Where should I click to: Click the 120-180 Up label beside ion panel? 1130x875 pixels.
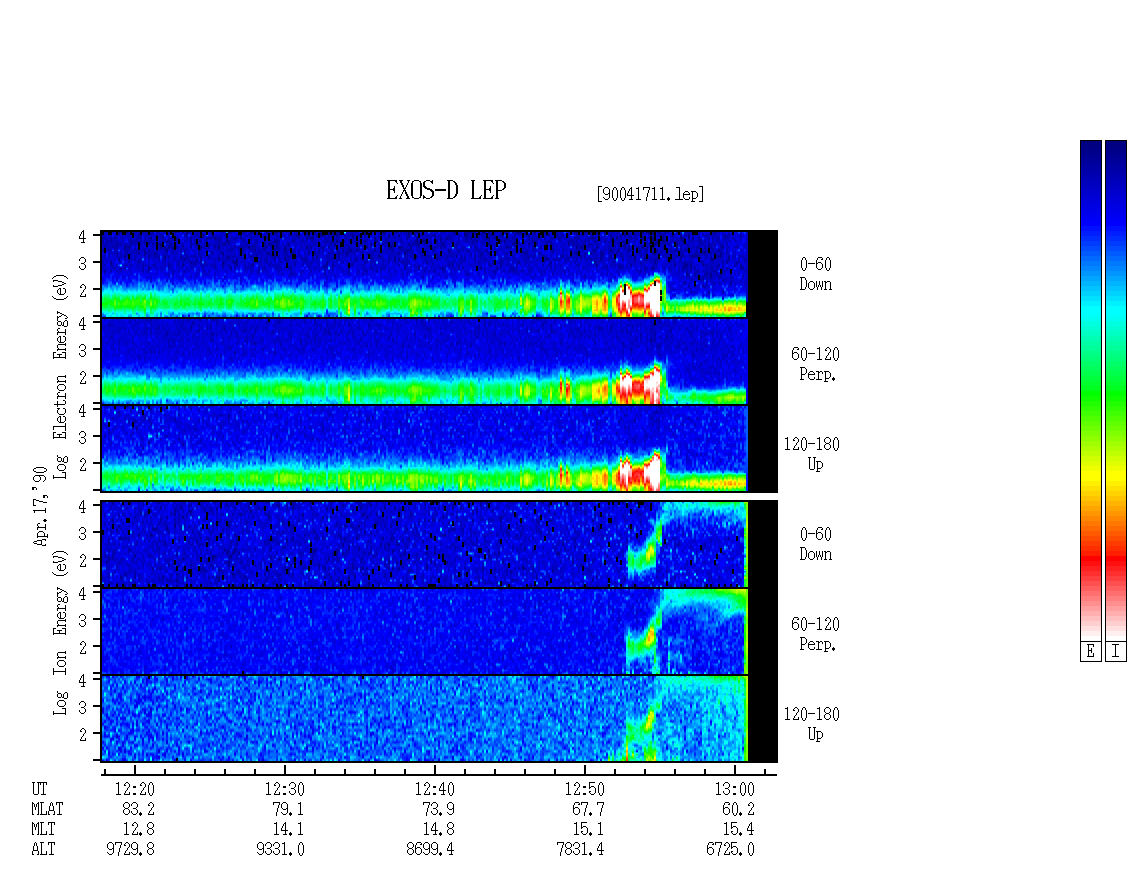(x=811, y=725)
